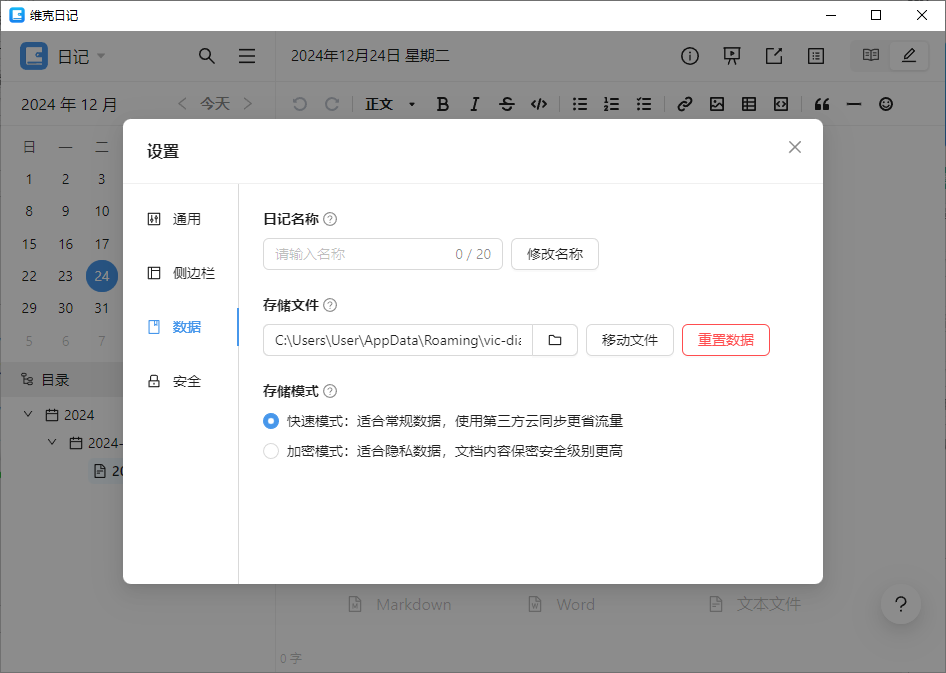Click the outline list icon in header
The height and width of the screenshot is (673, 946).
tap(816, 56)
